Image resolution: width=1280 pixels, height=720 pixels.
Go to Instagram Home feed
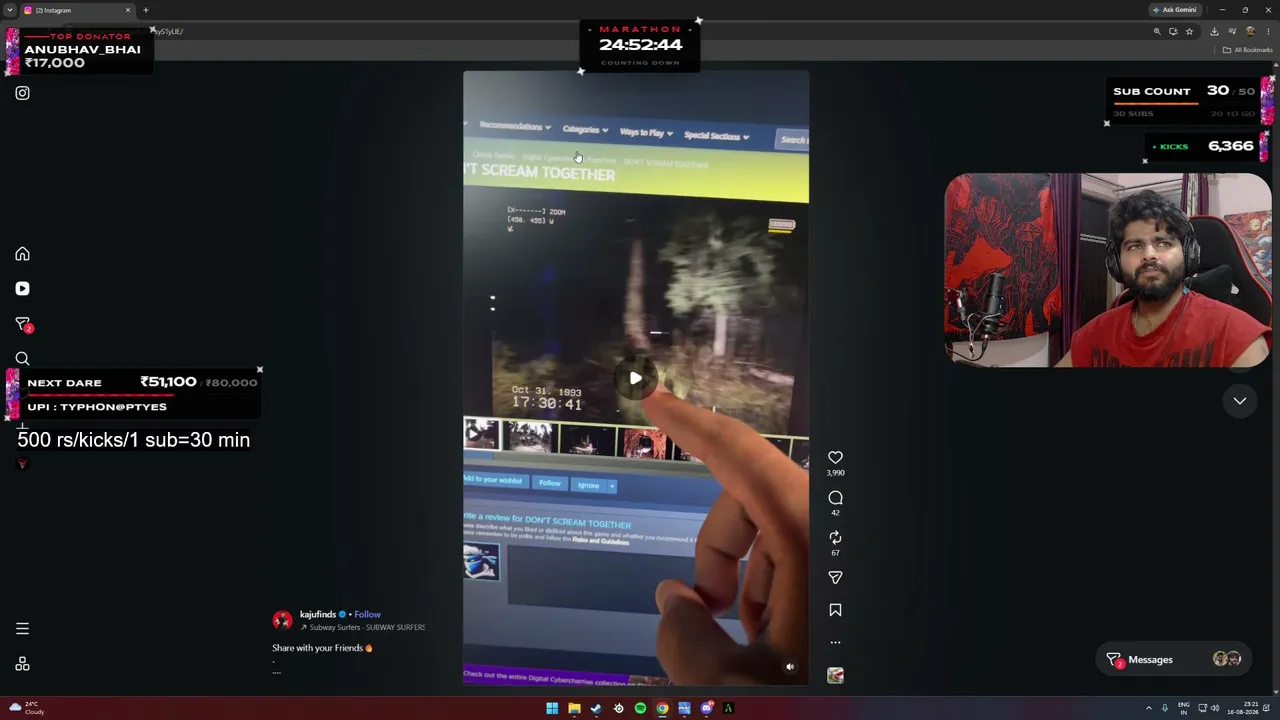click(x=22, y=254)
